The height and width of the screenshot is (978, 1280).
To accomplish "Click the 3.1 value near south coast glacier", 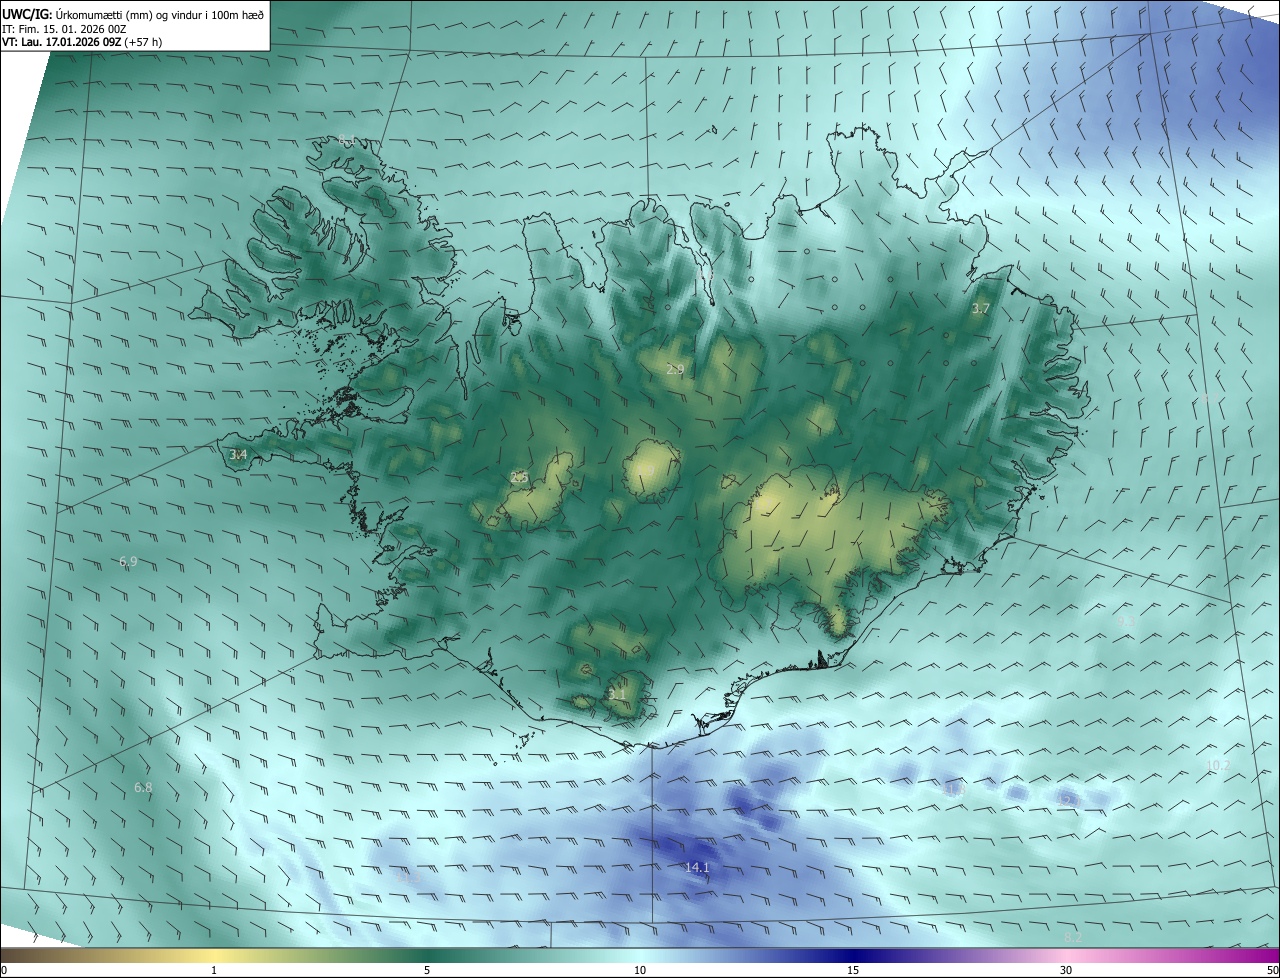I will pyautogui.click(x=617, y=694).
